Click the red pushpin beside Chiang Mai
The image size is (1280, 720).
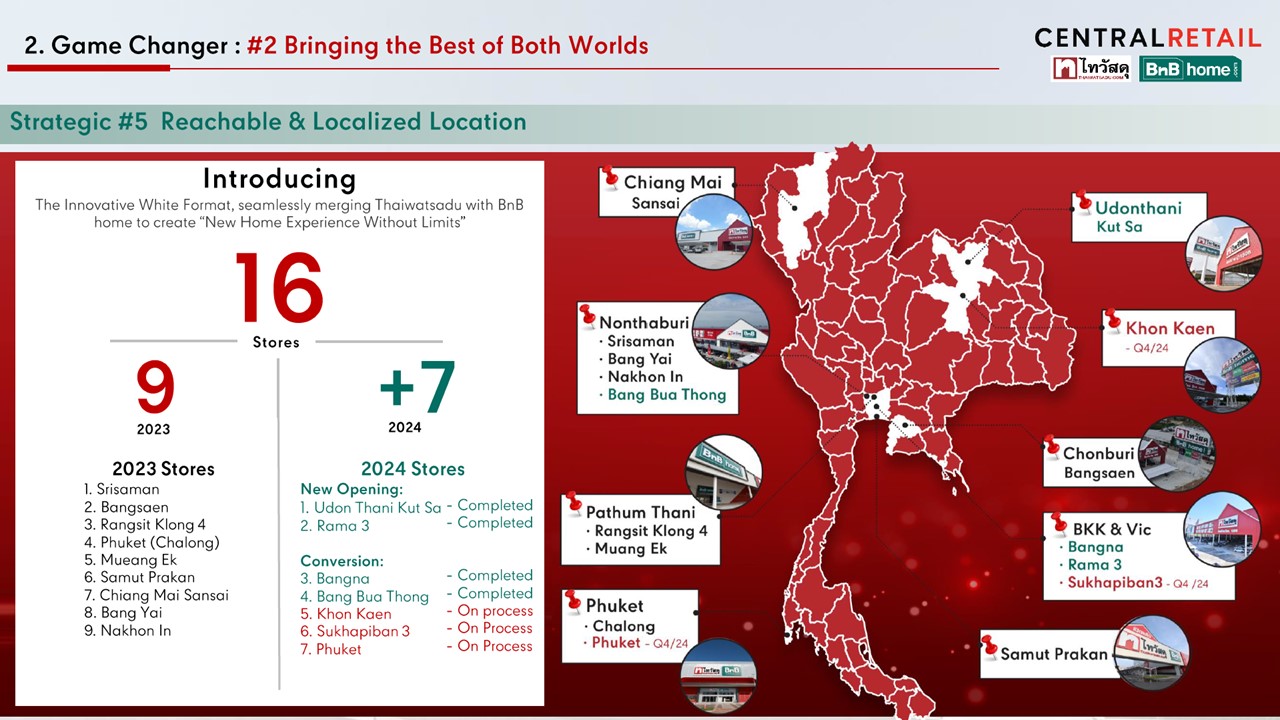(609, 178)
